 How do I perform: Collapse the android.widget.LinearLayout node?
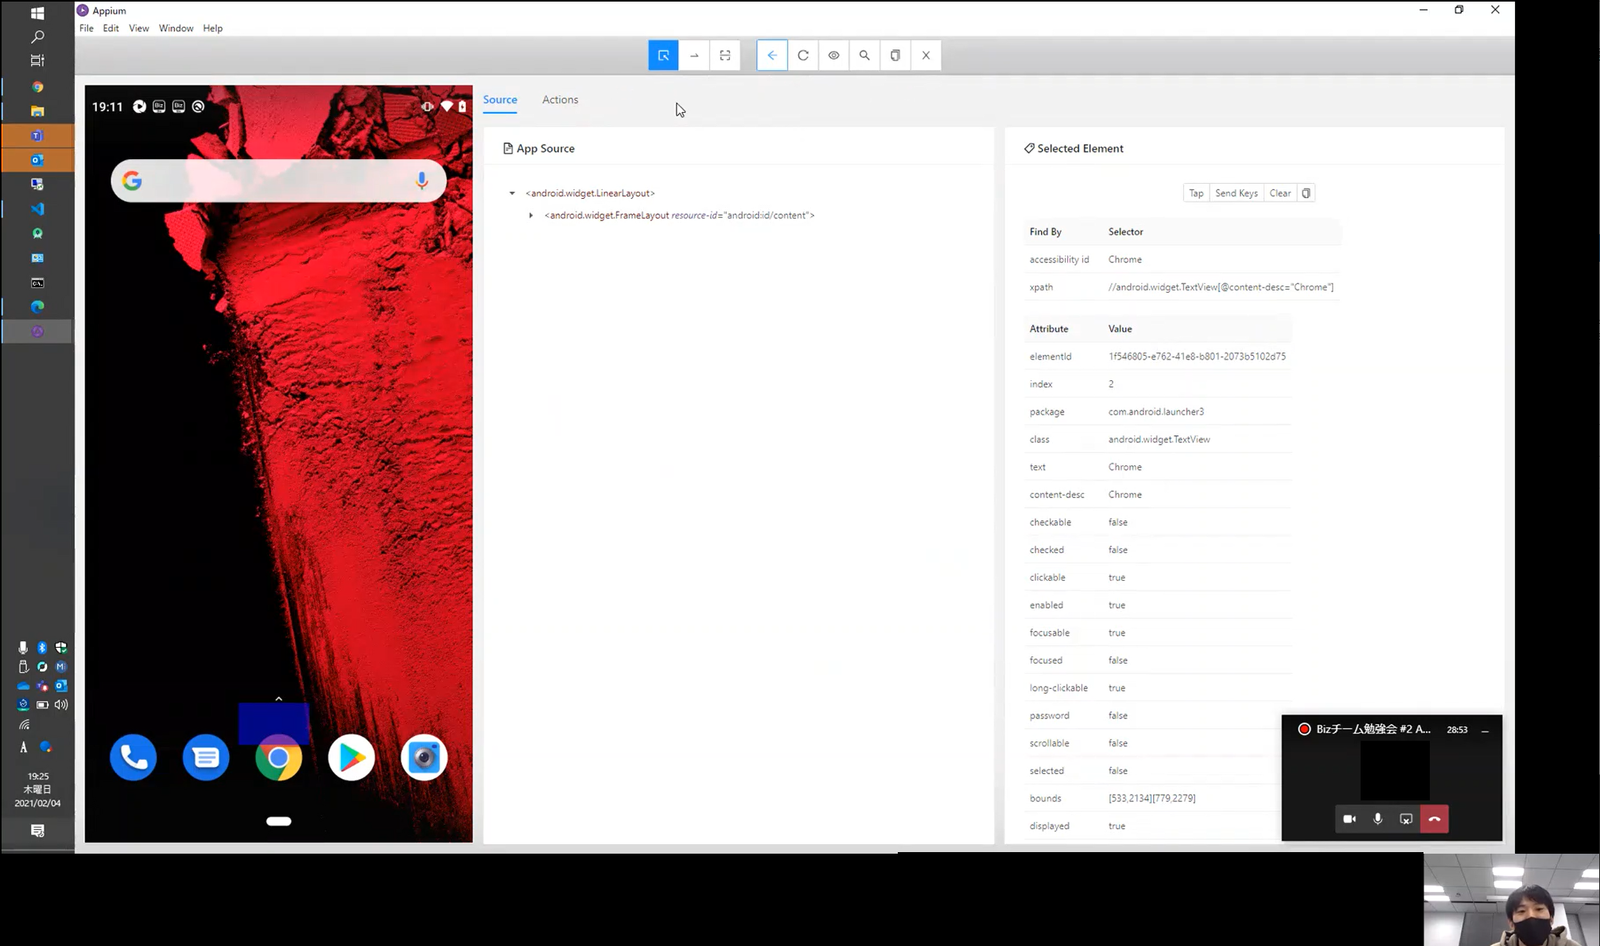point(512,193)
